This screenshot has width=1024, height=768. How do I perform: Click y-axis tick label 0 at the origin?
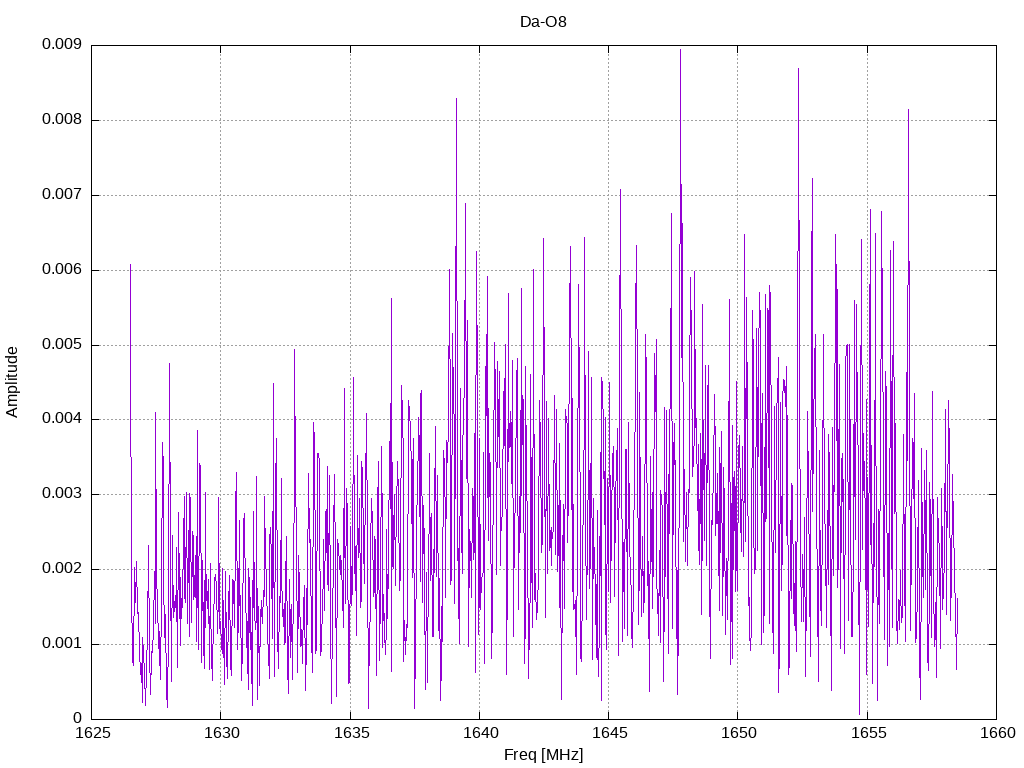click(78, 718)
